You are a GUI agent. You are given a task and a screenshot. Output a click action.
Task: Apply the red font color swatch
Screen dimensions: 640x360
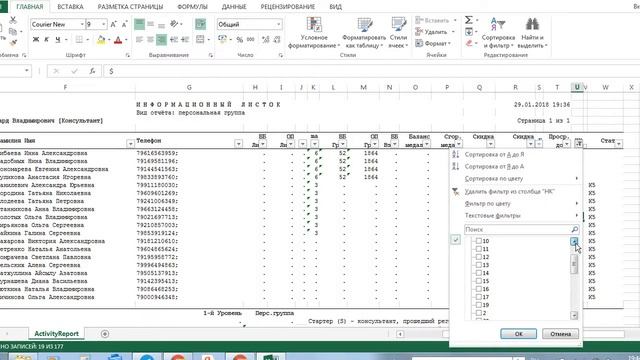[x=118, y=40]
